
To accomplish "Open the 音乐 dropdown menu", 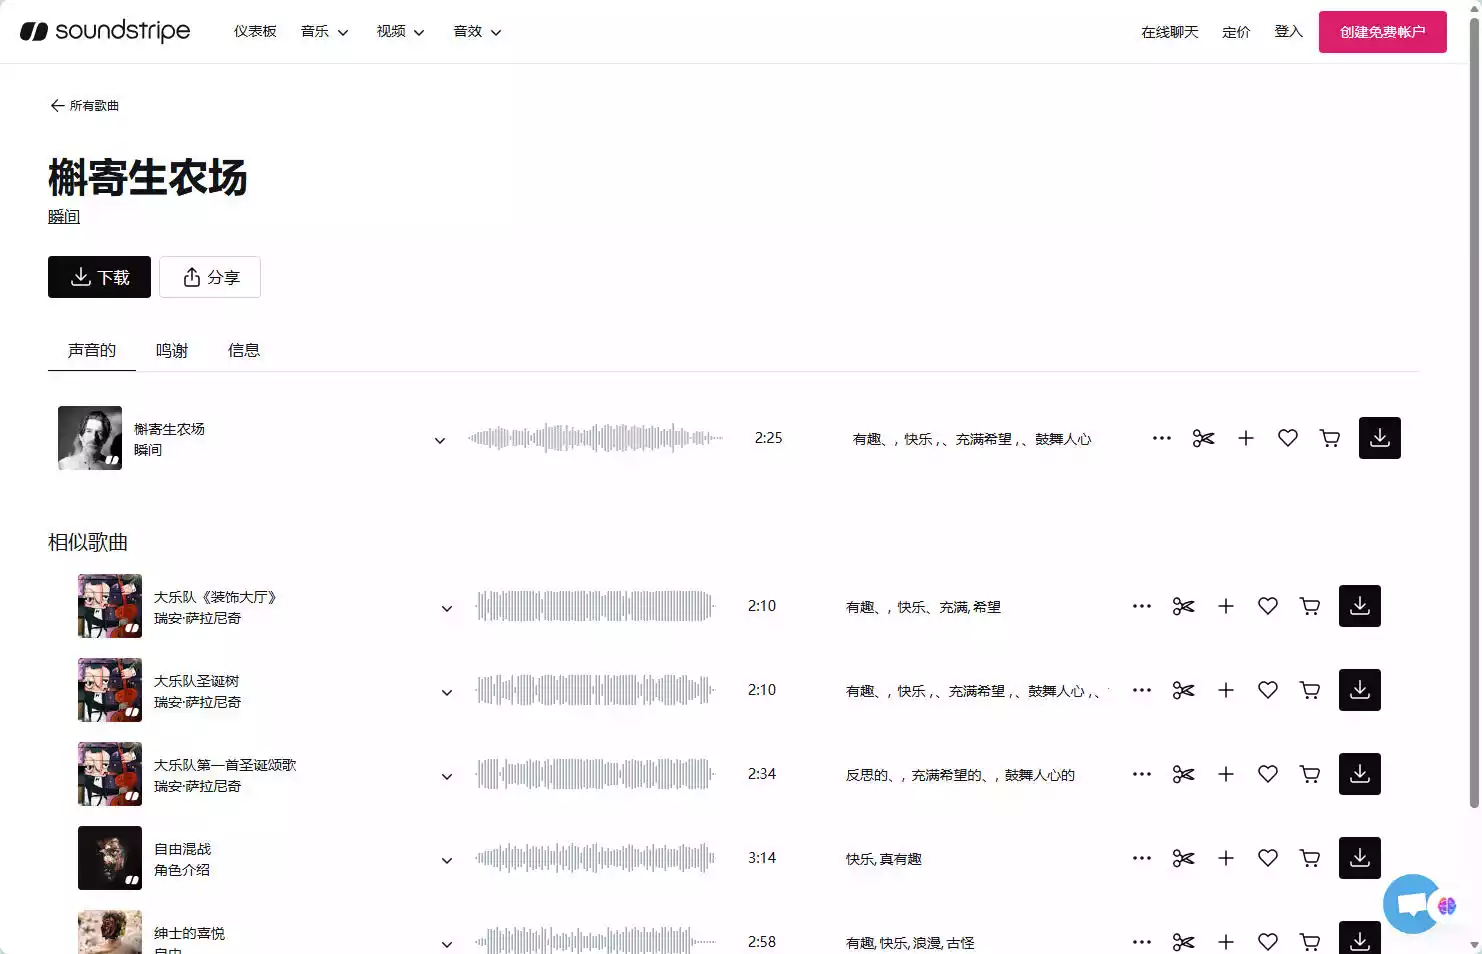I will coord(324,32).
